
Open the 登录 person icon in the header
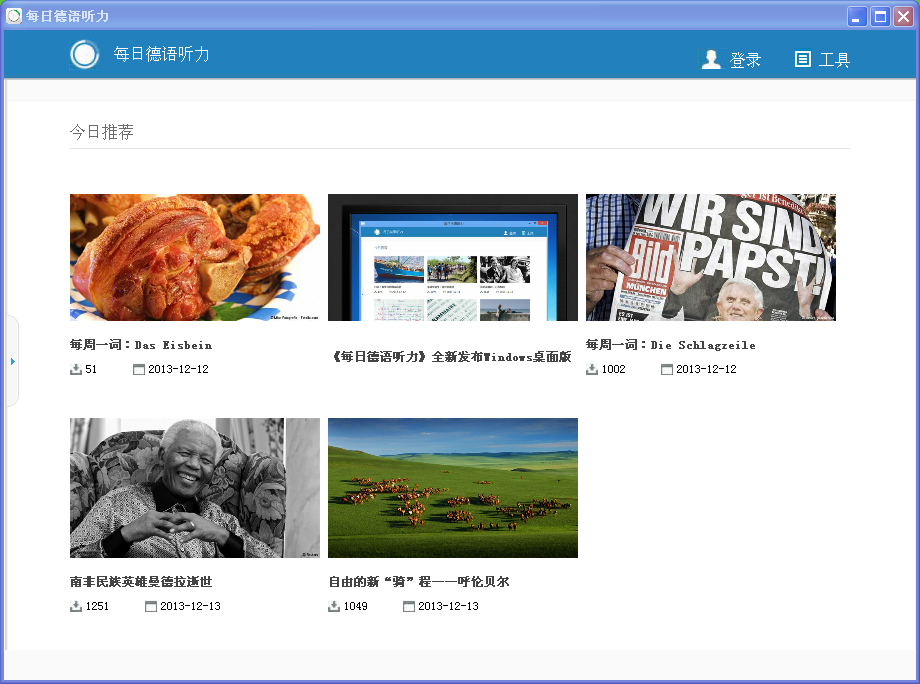point(711,59)
